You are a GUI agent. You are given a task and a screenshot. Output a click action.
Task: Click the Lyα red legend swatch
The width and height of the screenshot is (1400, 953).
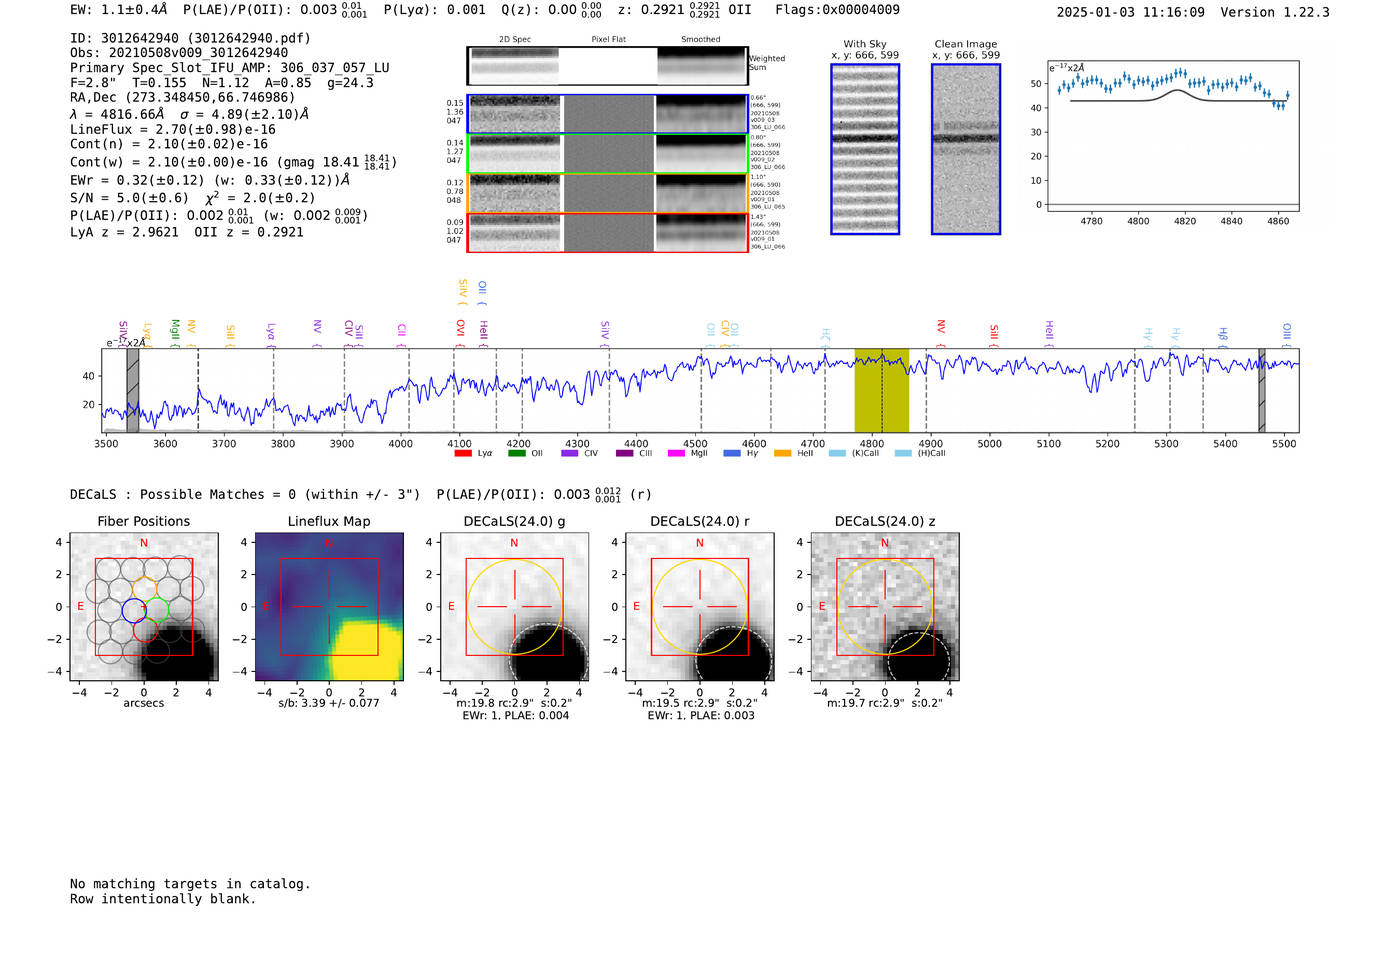click(x=463, y=453)
